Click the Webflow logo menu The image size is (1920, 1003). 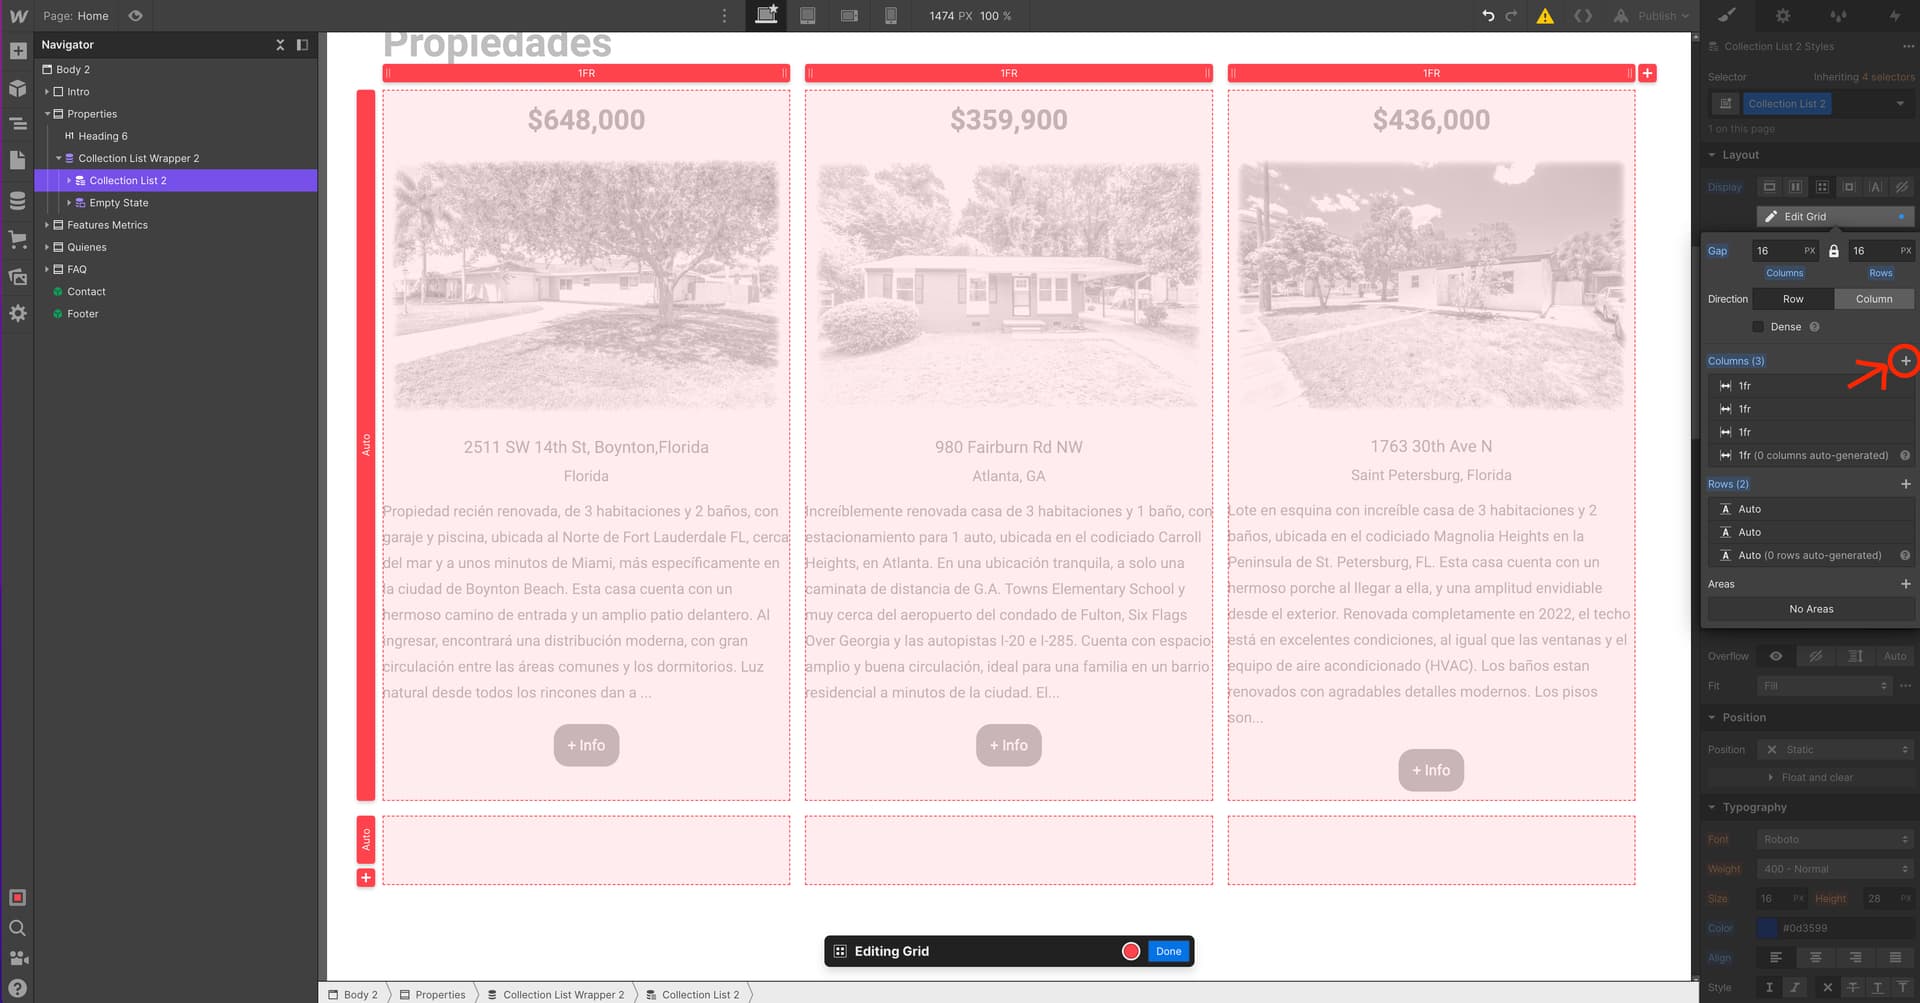coord(18,16)
